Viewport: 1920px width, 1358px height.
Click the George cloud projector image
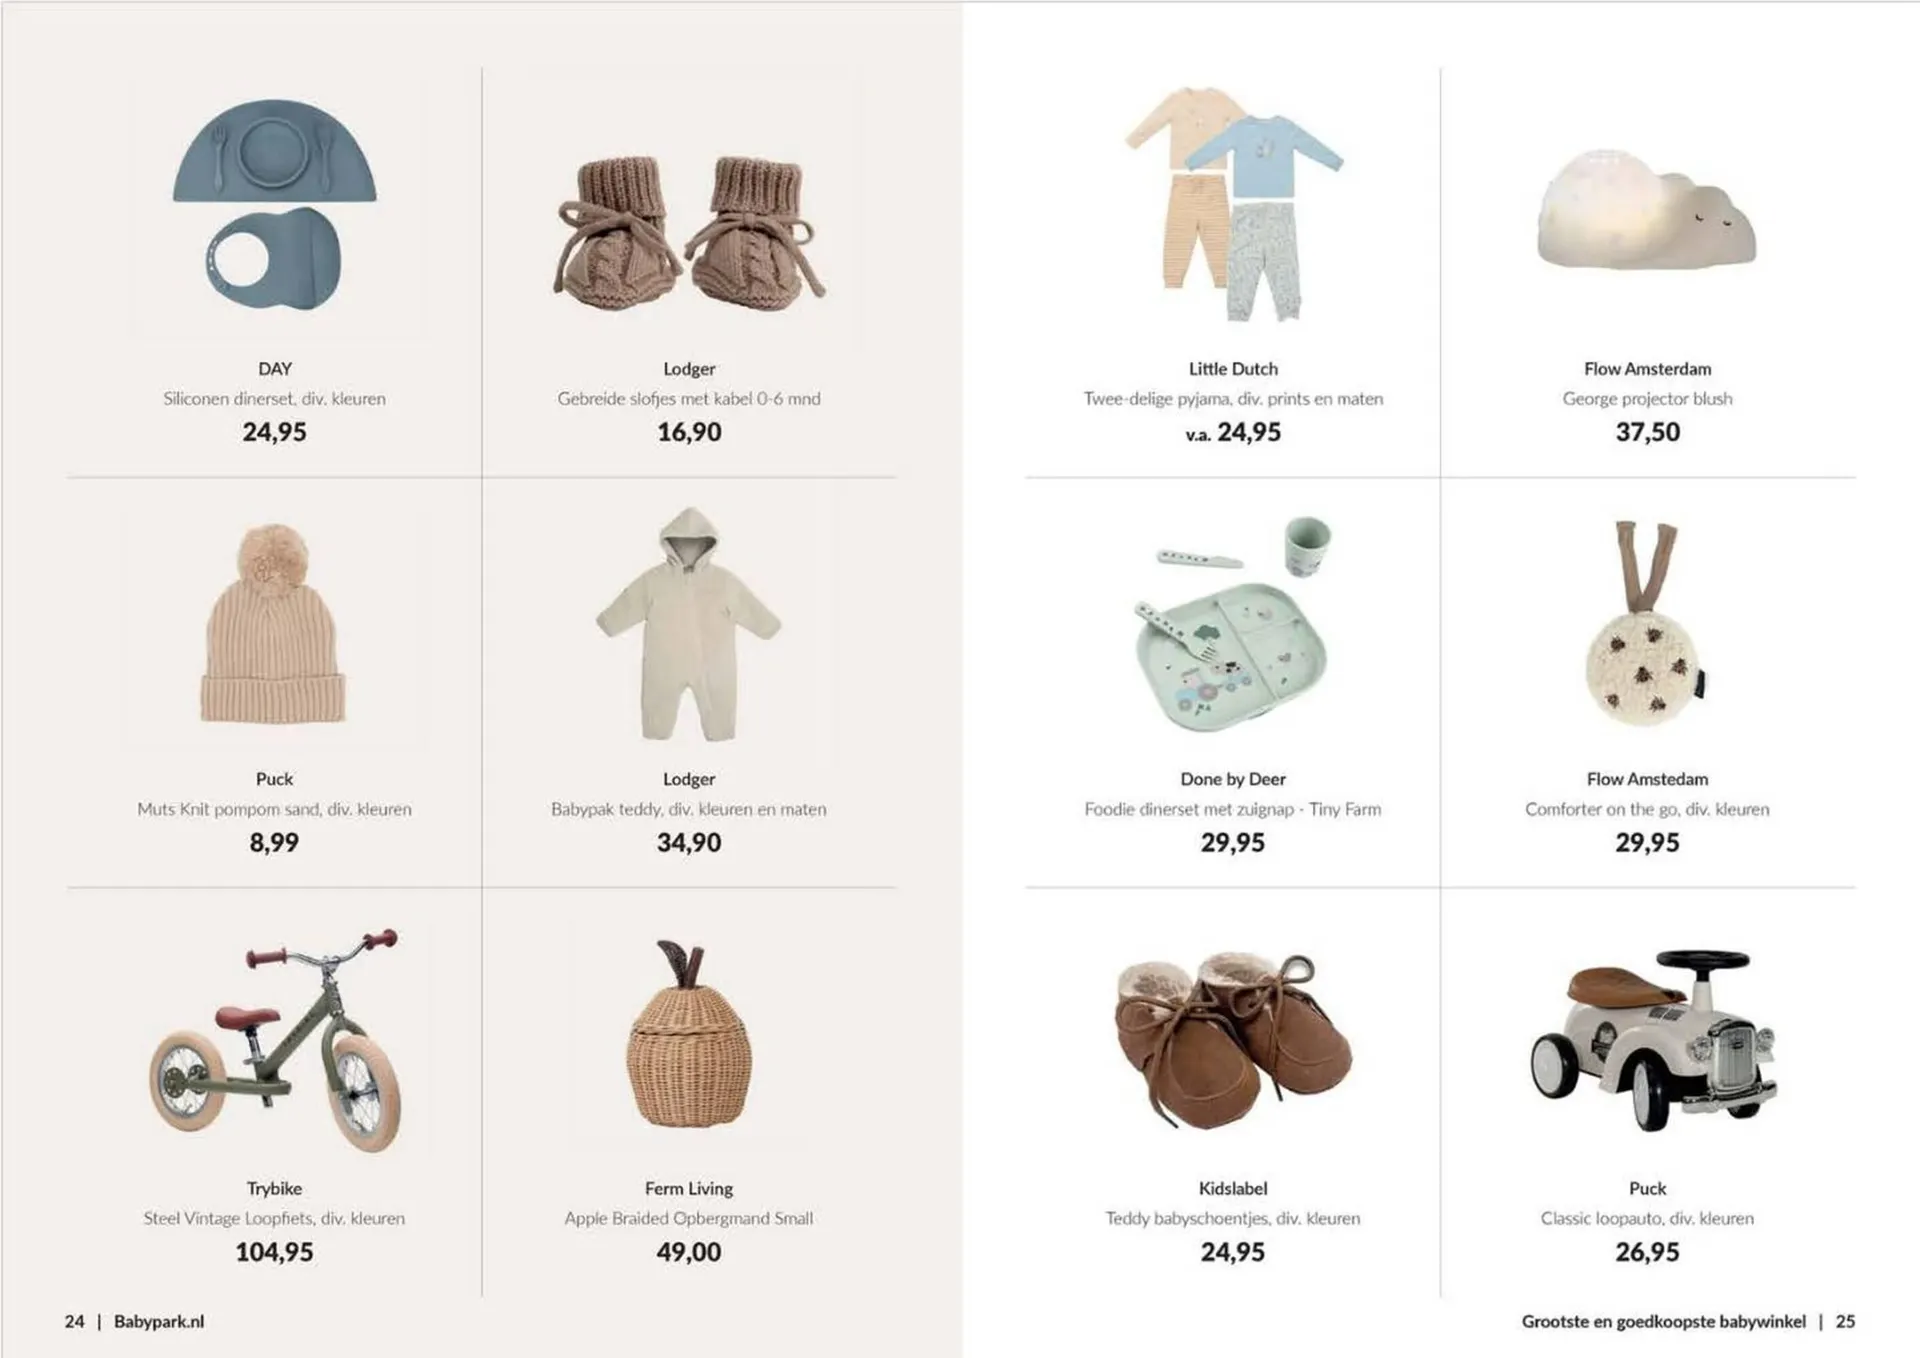click(1647, 211)
